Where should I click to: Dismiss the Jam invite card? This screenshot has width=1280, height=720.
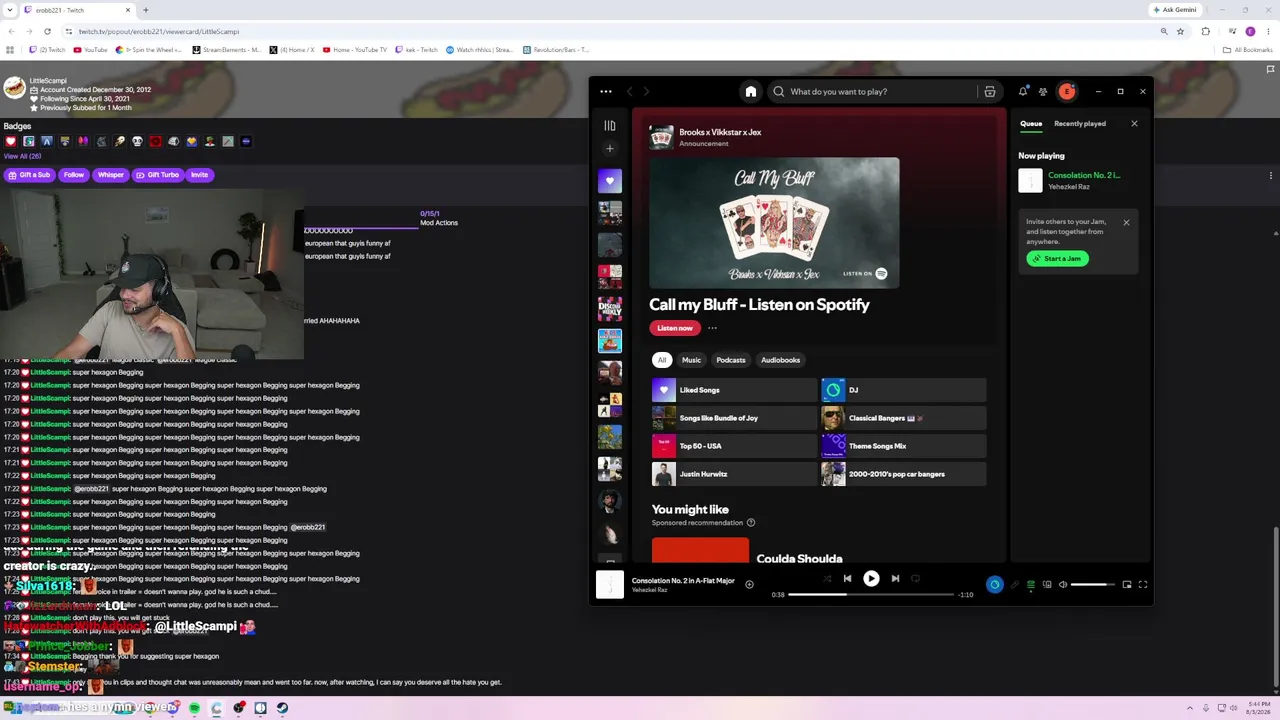point(1126,222)
